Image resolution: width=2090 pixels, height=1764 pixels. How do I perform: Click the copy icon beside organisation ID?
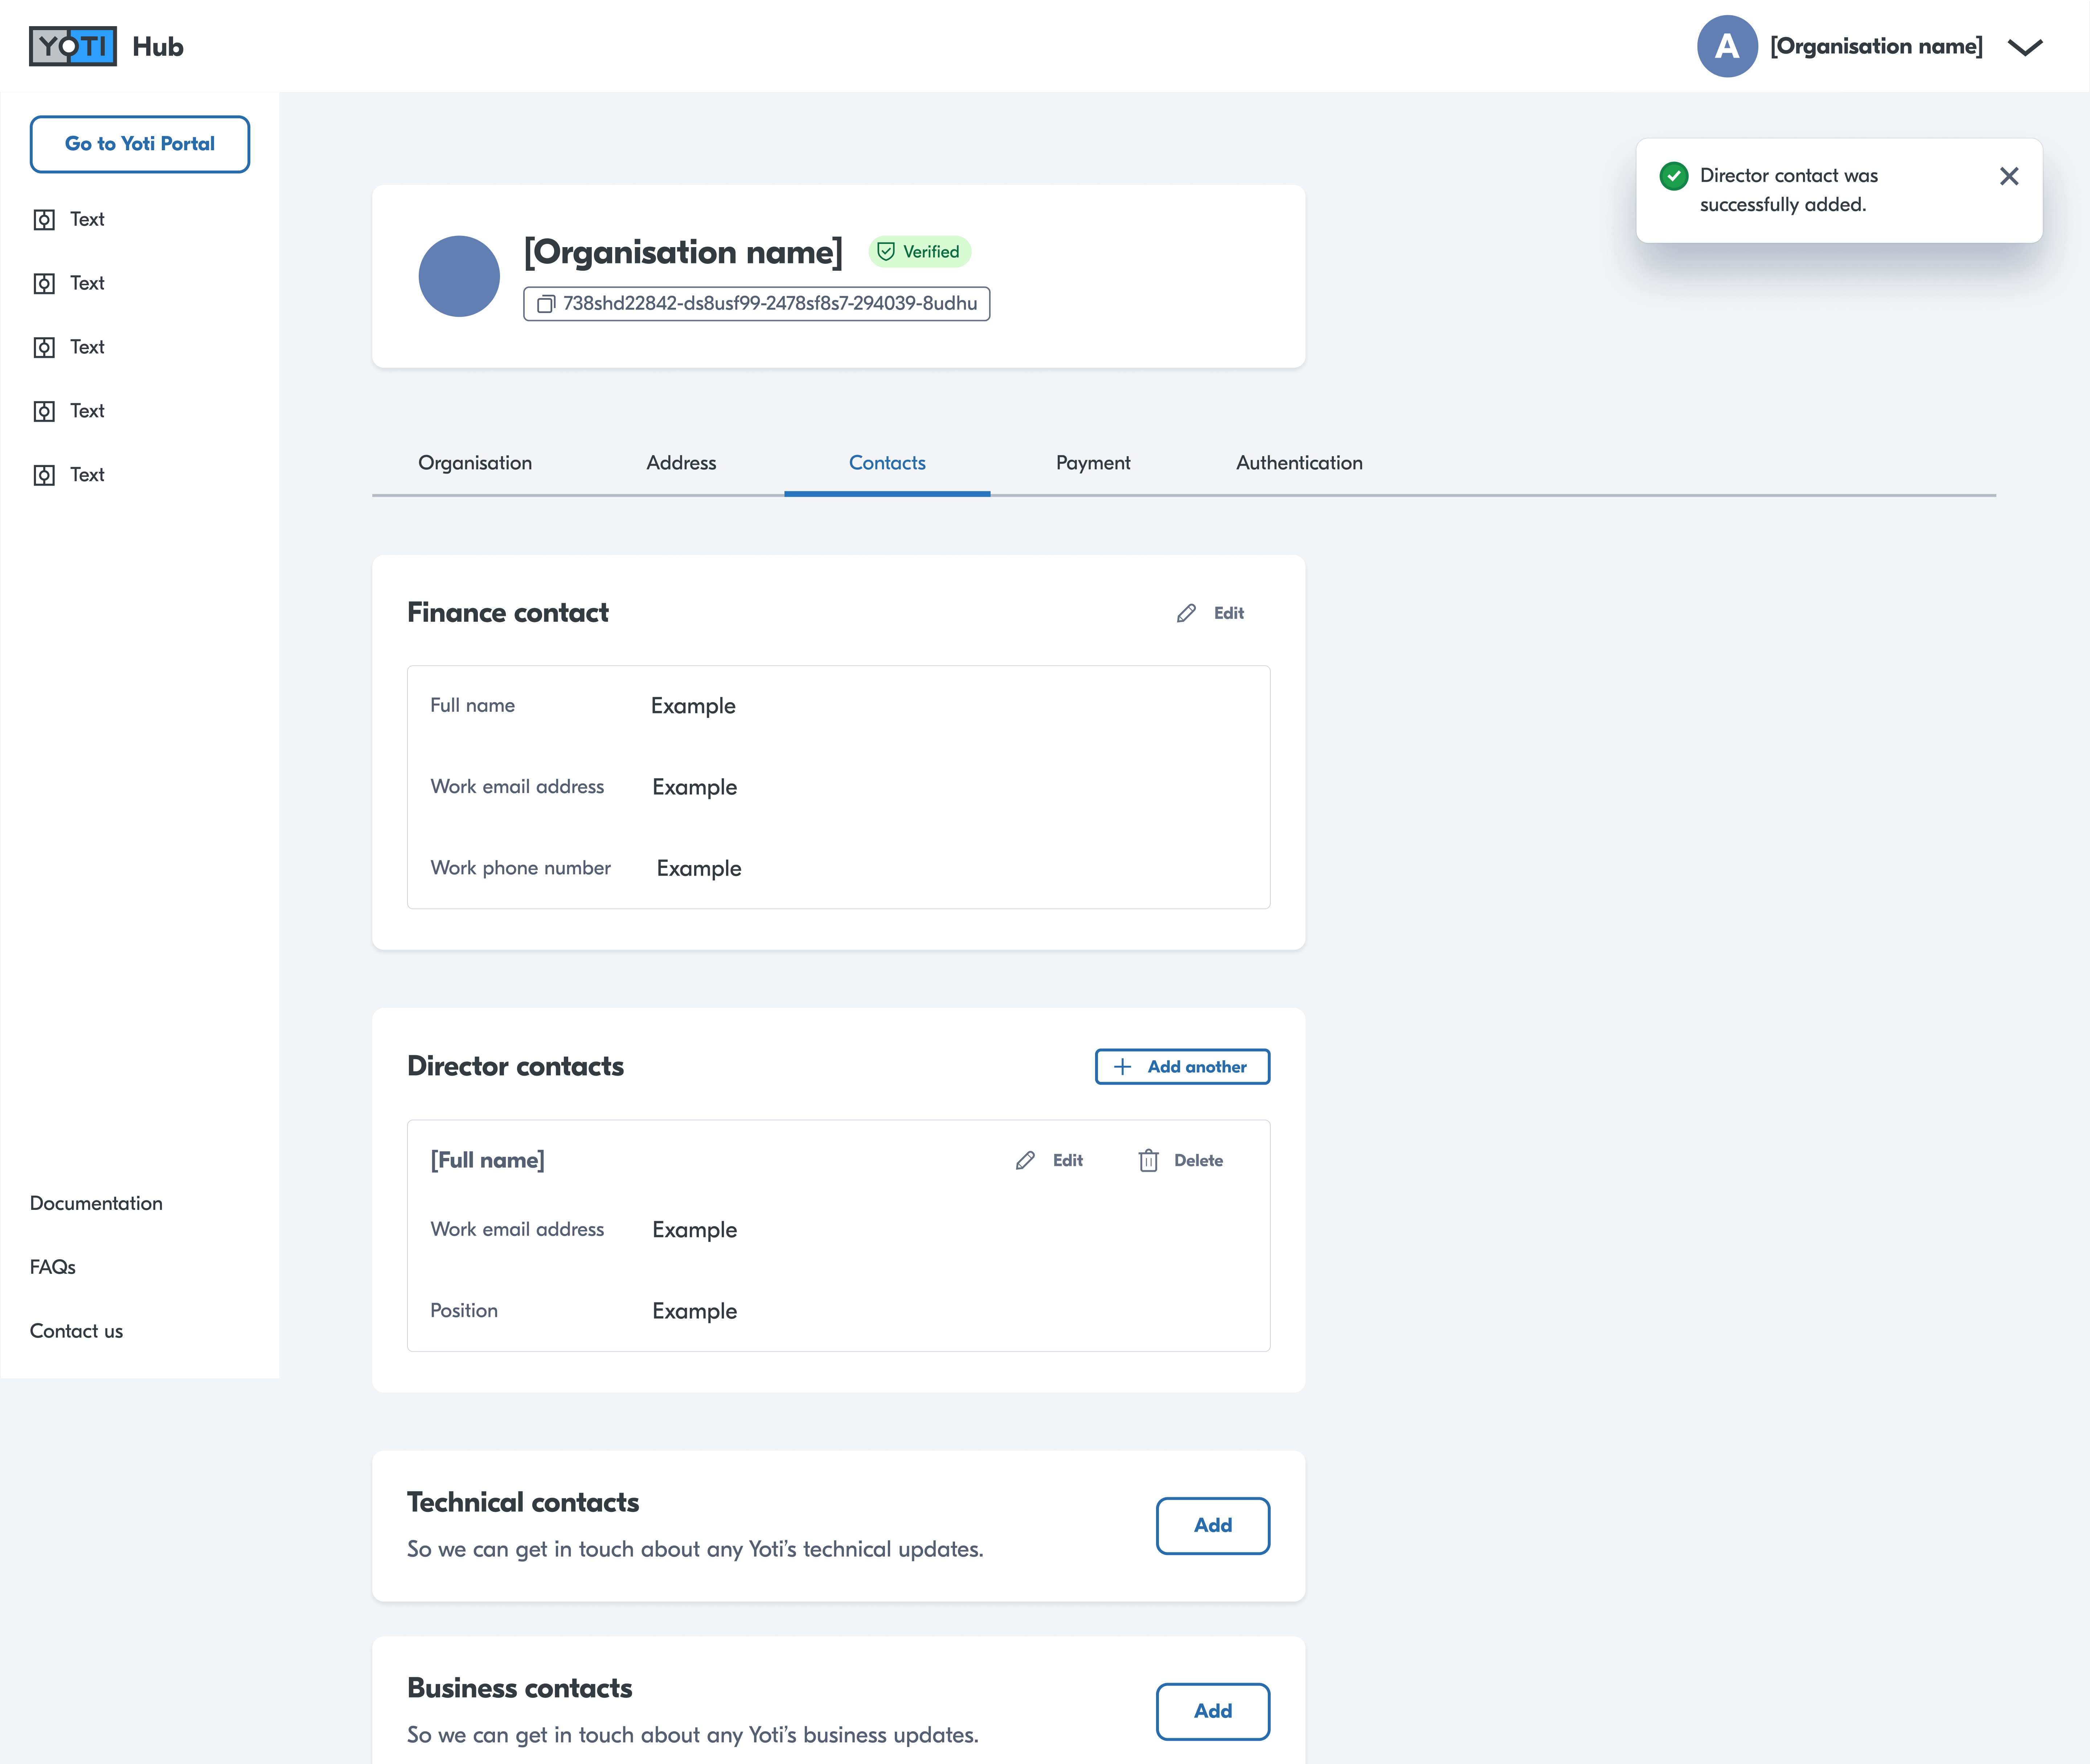click(x=546, y=304)
